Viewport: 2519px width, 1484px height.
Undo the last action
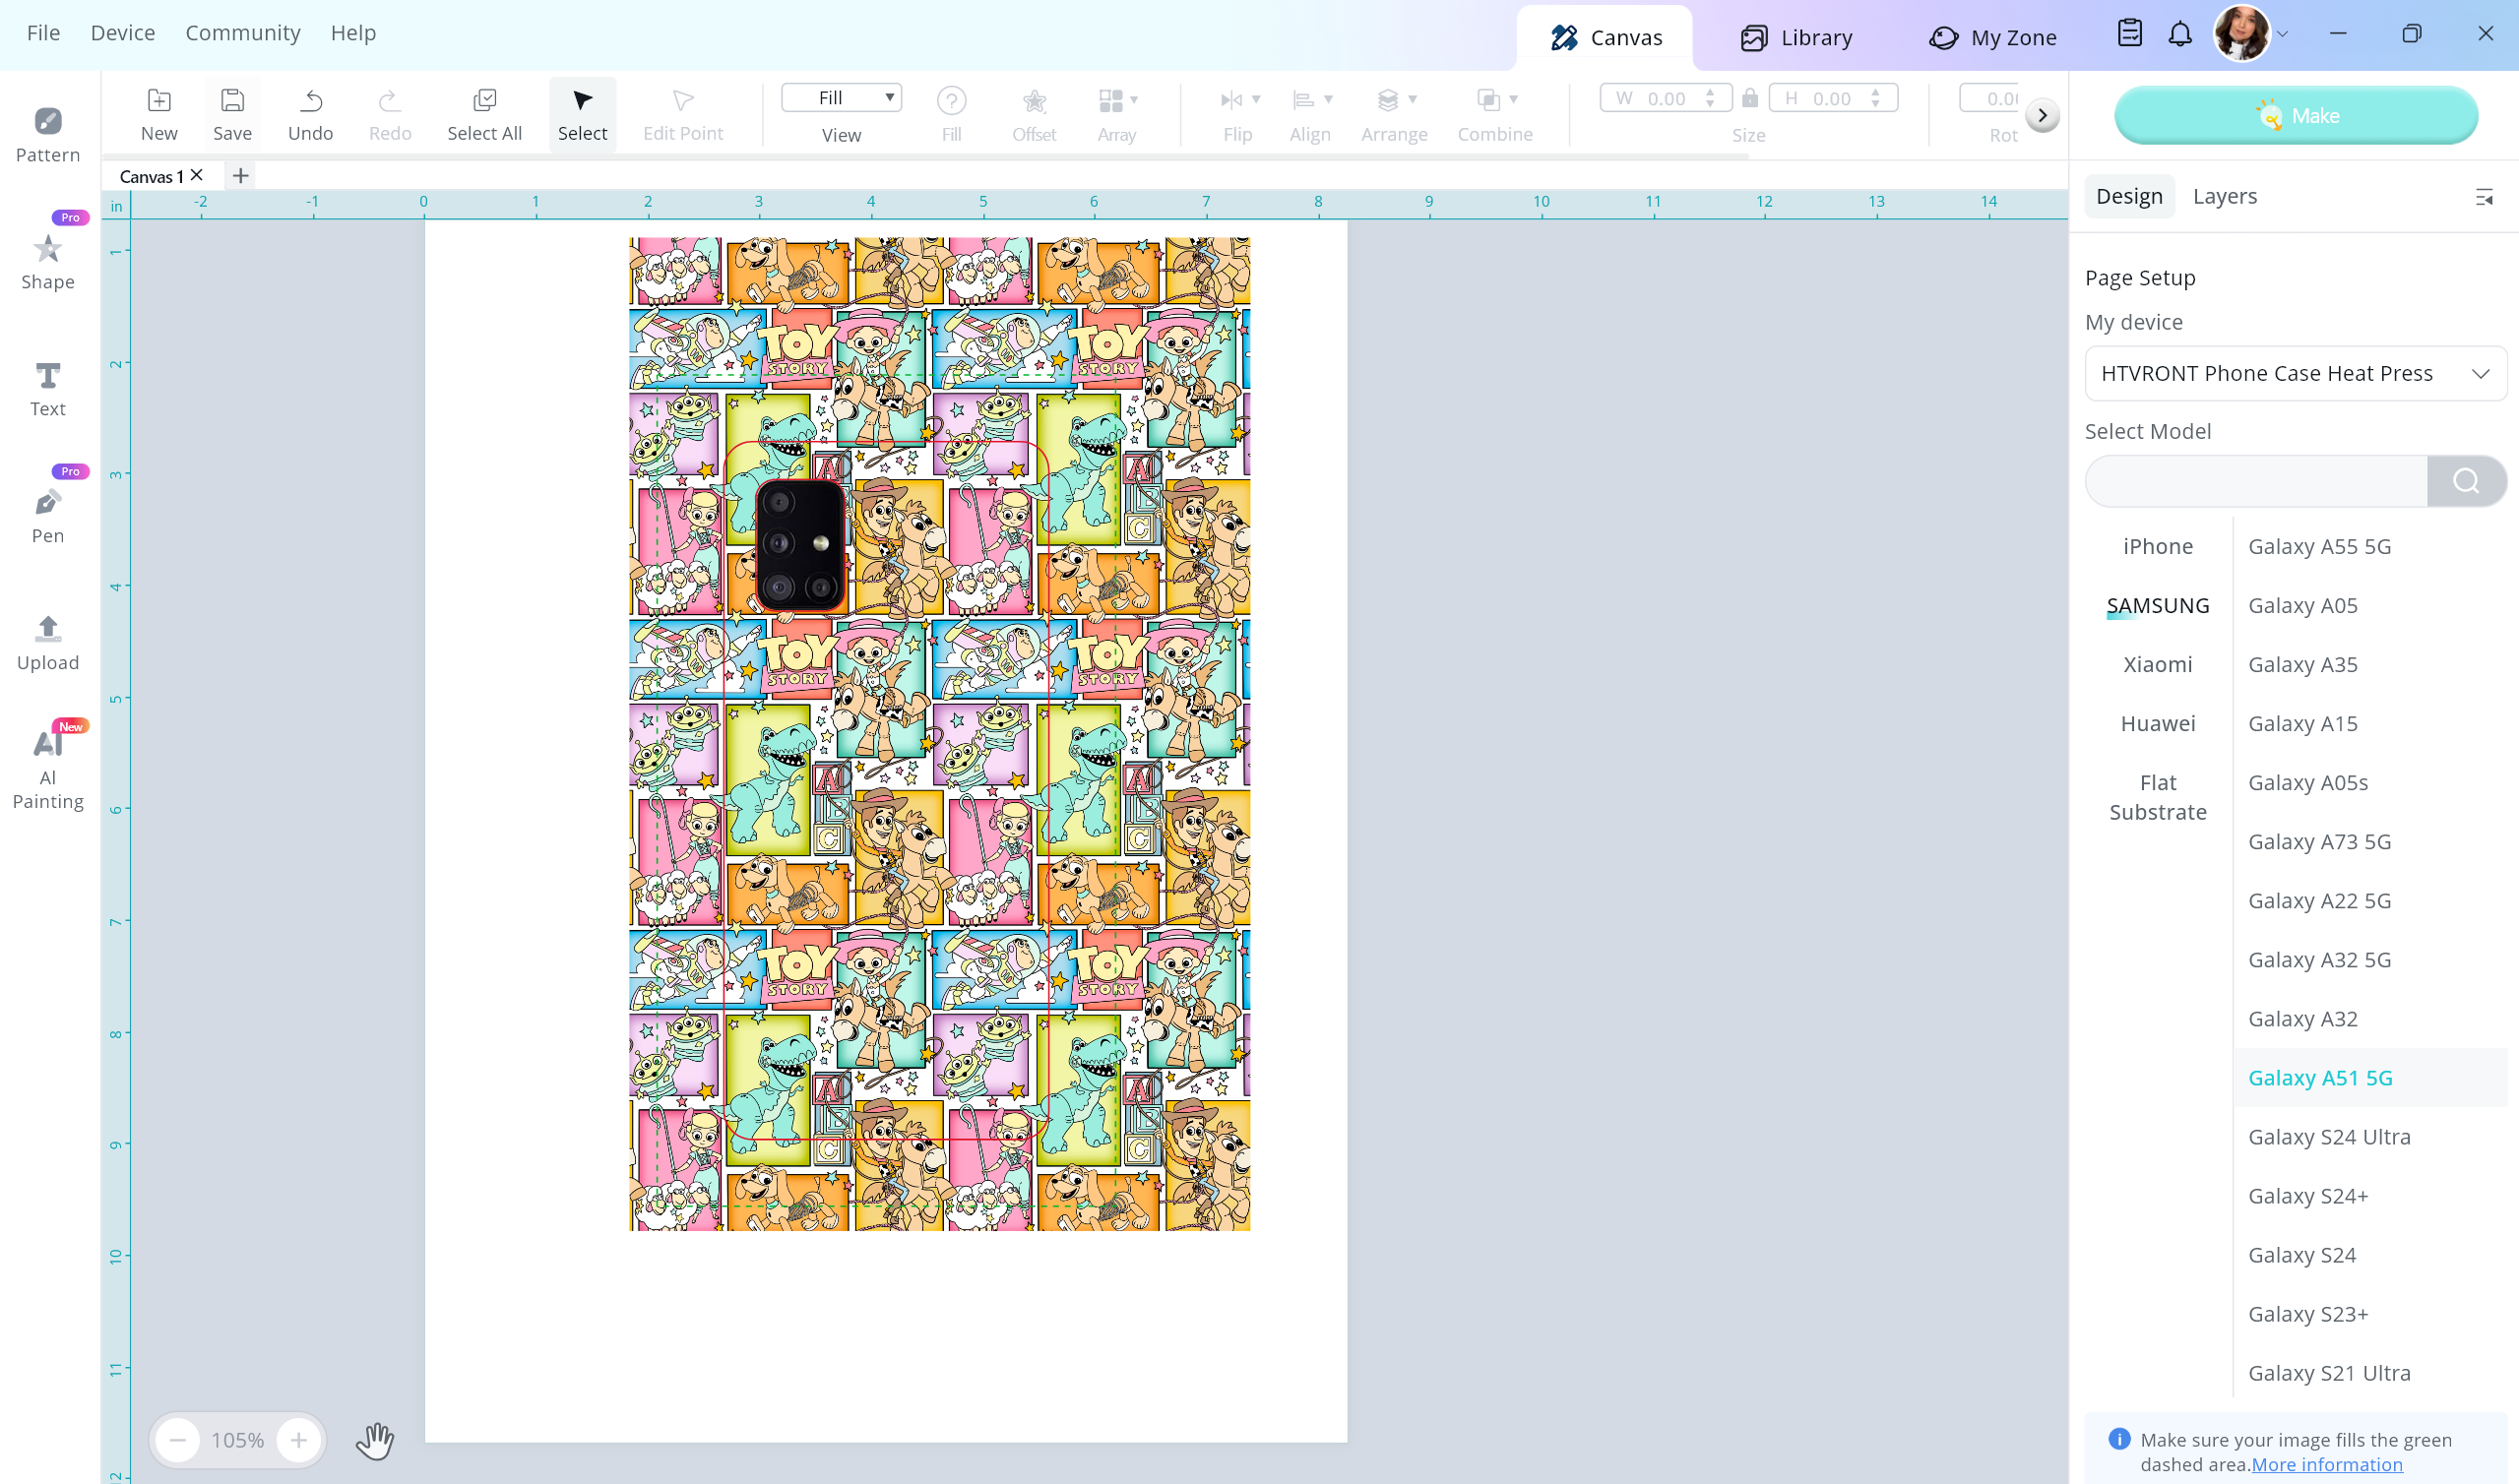click(x=310, y=114)
